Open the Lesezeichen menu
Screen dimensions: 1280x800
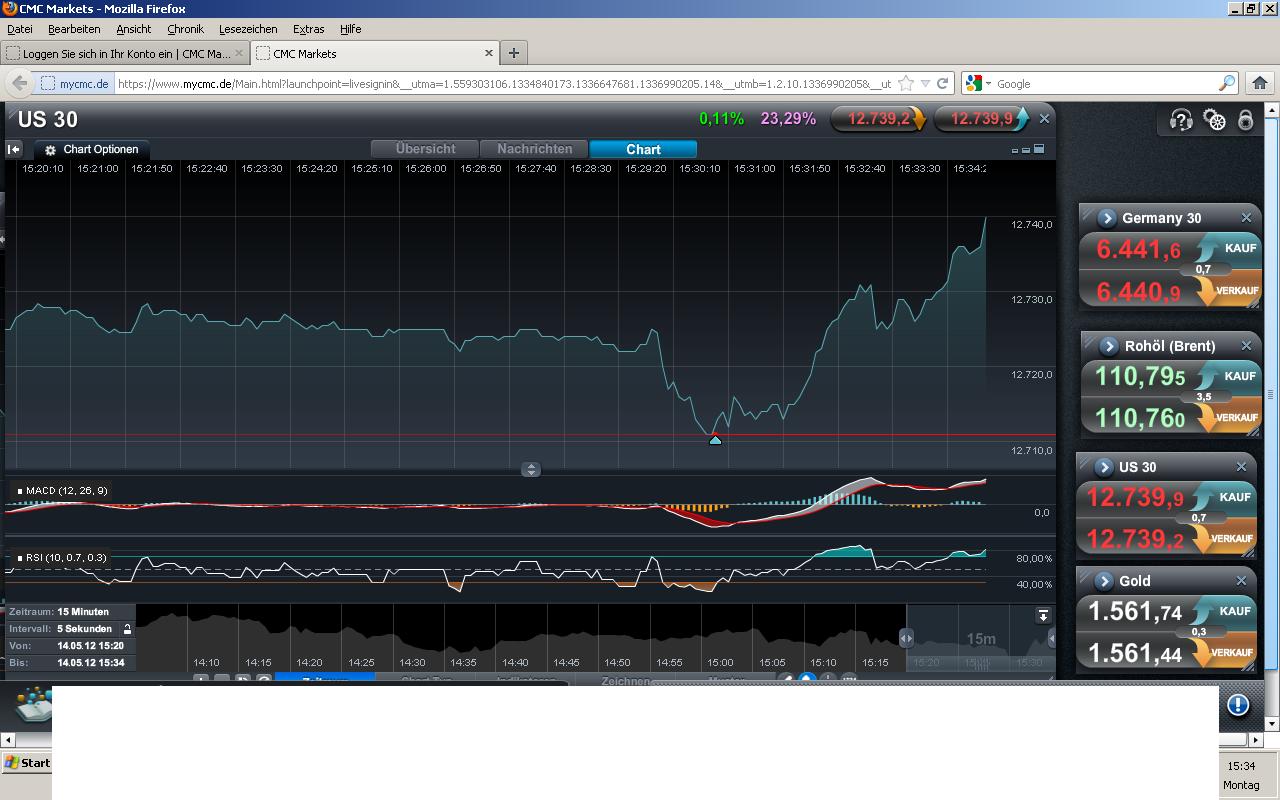click(248, 29)
